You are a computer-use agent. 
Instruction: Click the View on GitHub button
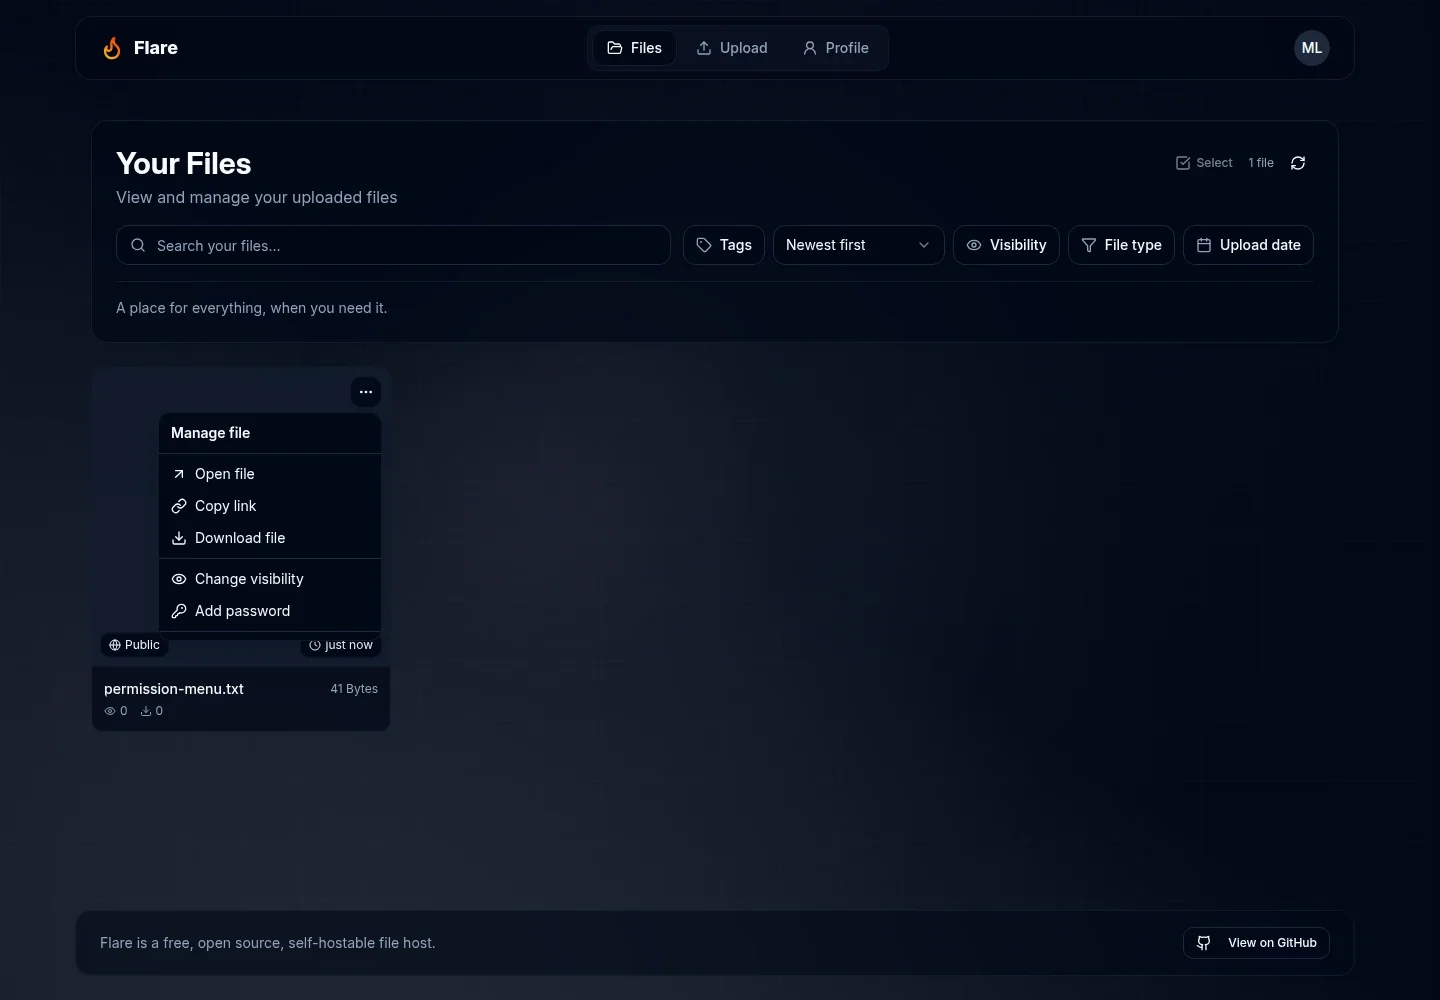[1256, 943]
